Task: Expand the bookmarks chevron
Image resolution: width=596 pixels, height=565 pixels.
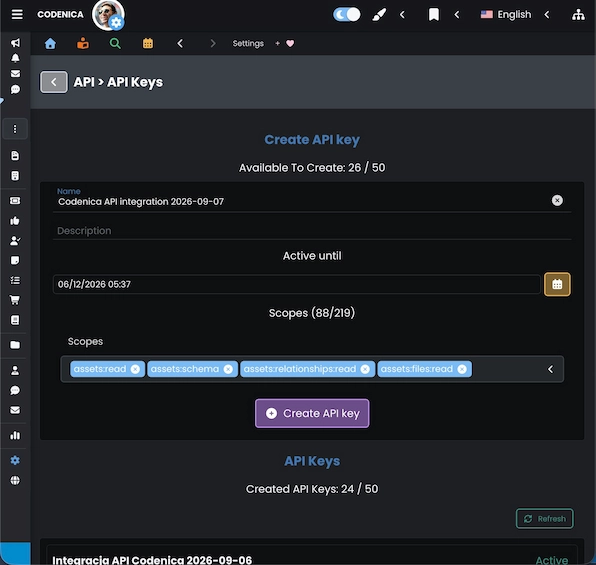Action: tap(457, 14)
